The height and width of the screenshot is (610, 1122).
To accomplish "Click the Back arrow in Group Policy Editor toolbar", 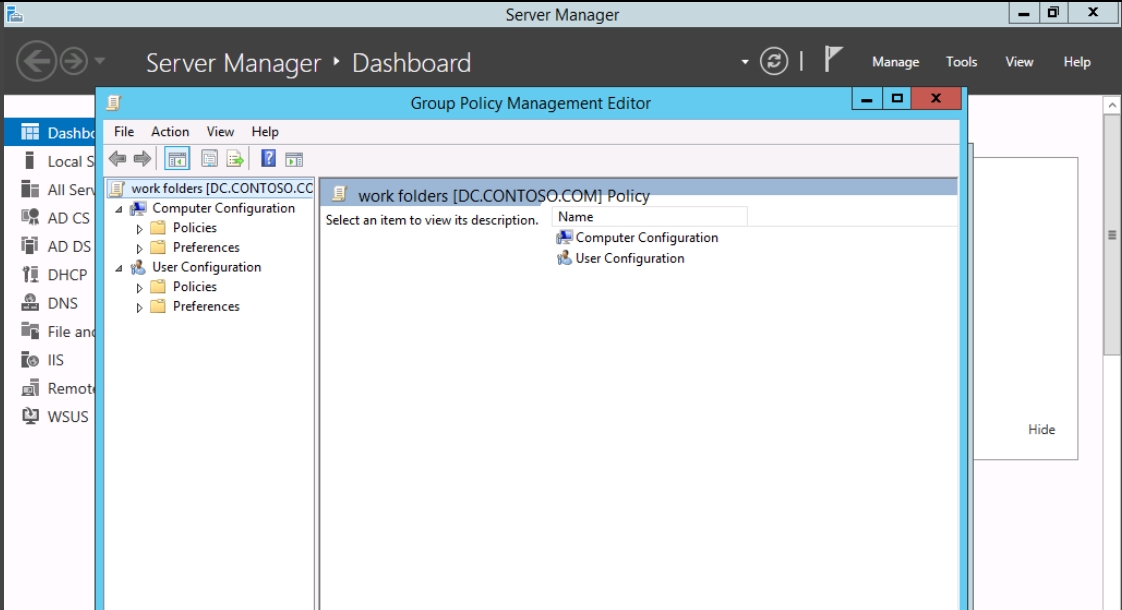I will 117,159.
